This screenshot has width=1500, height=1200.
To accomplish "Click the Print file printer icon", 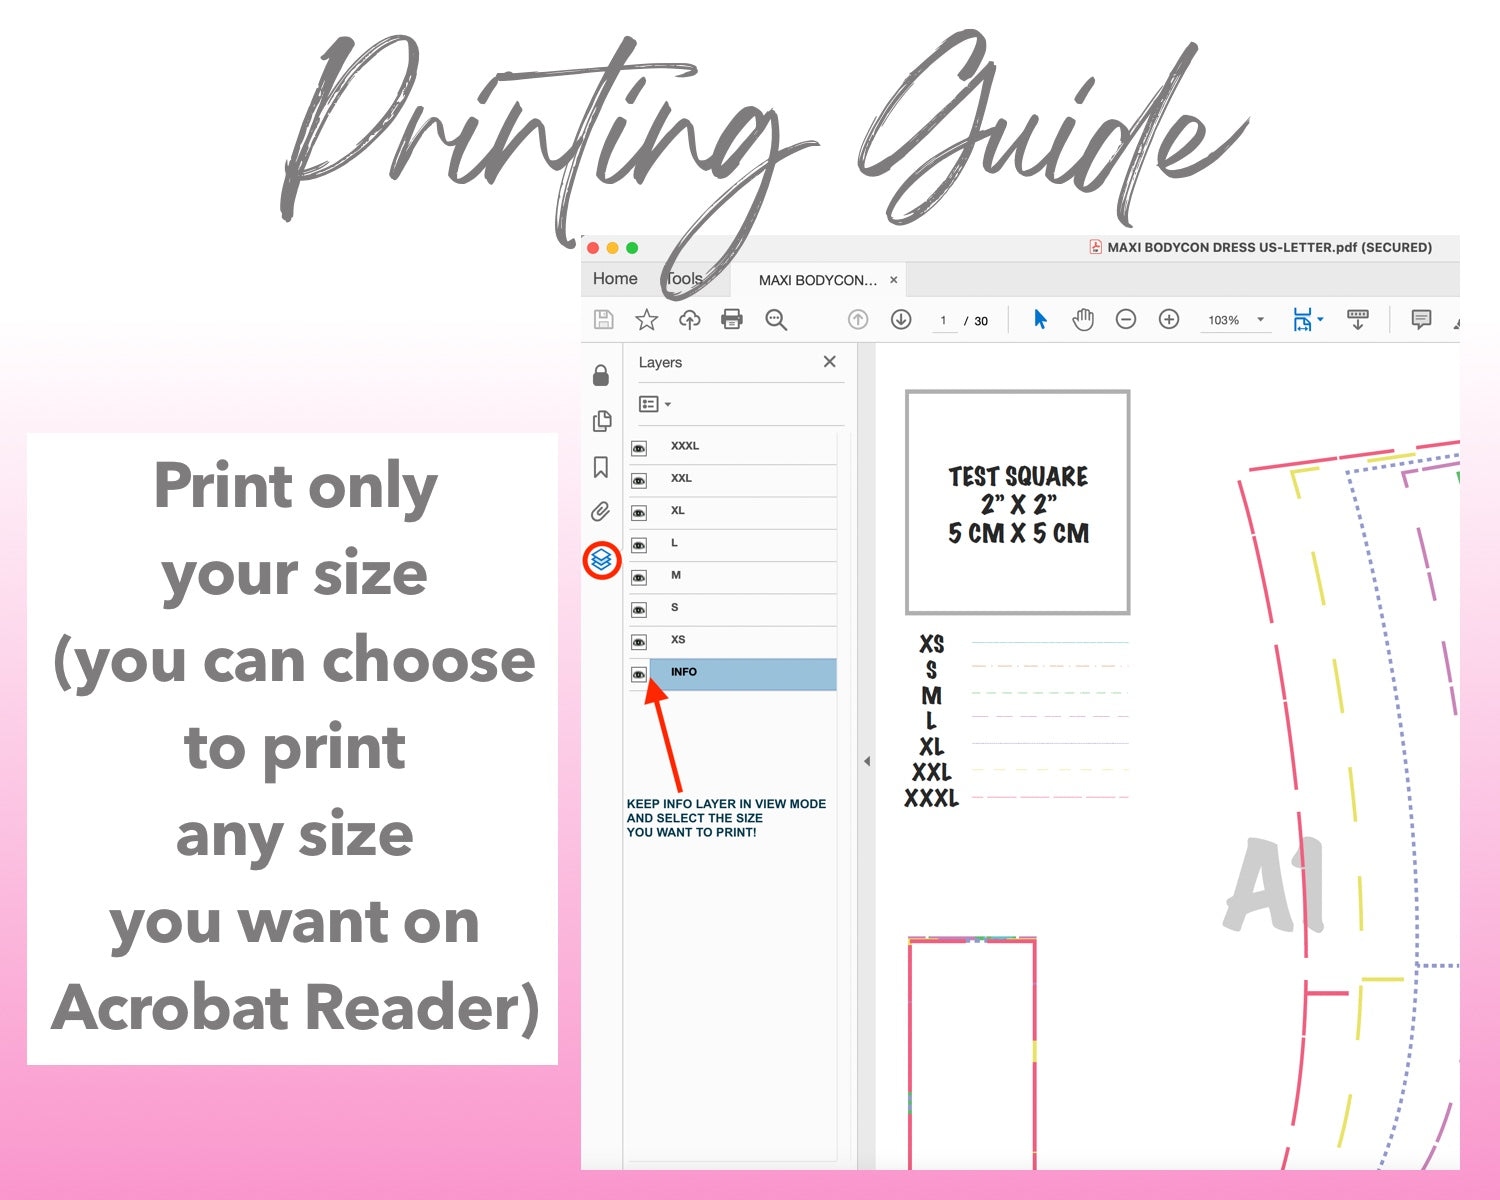I will (x=732, y=319).
